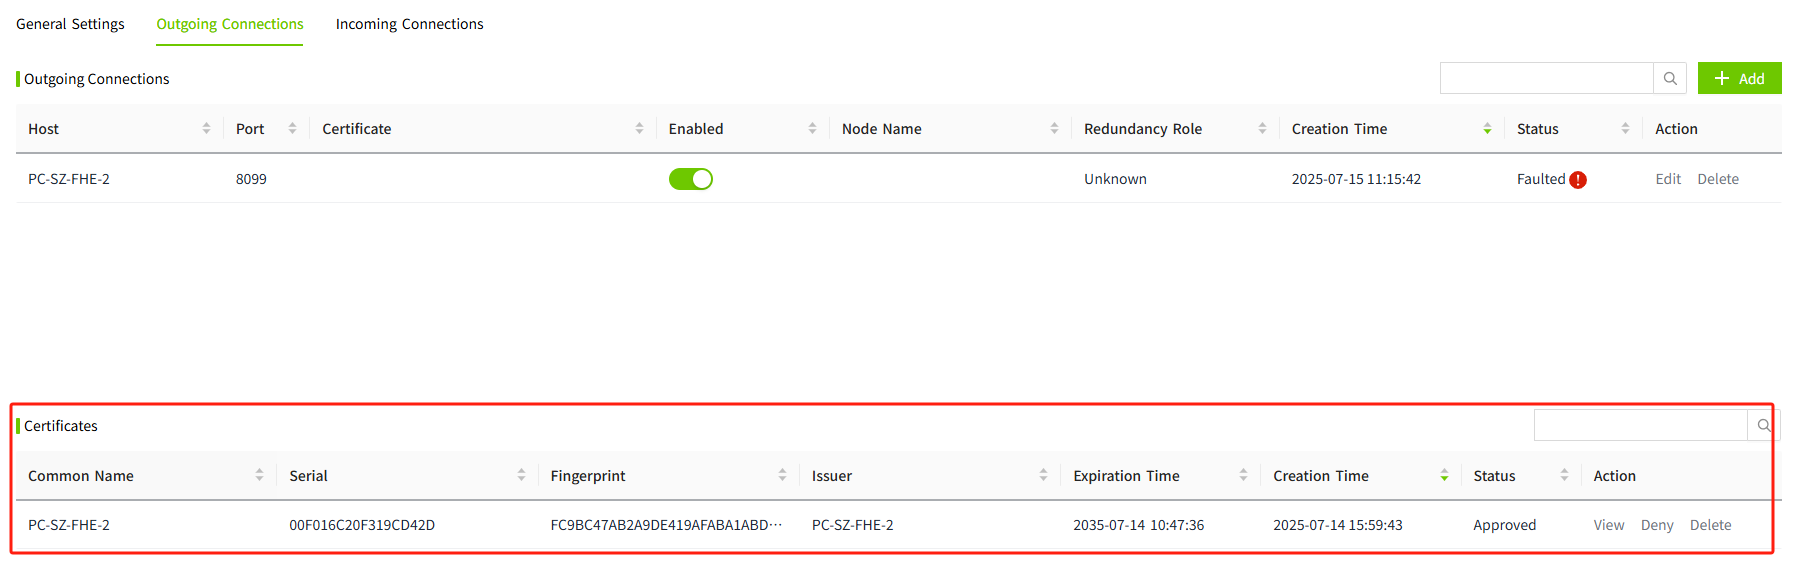
Task: Deny the PC-SZ-FHE-2 certificate
Action: pyautogui.click(x=1656, y=525)
